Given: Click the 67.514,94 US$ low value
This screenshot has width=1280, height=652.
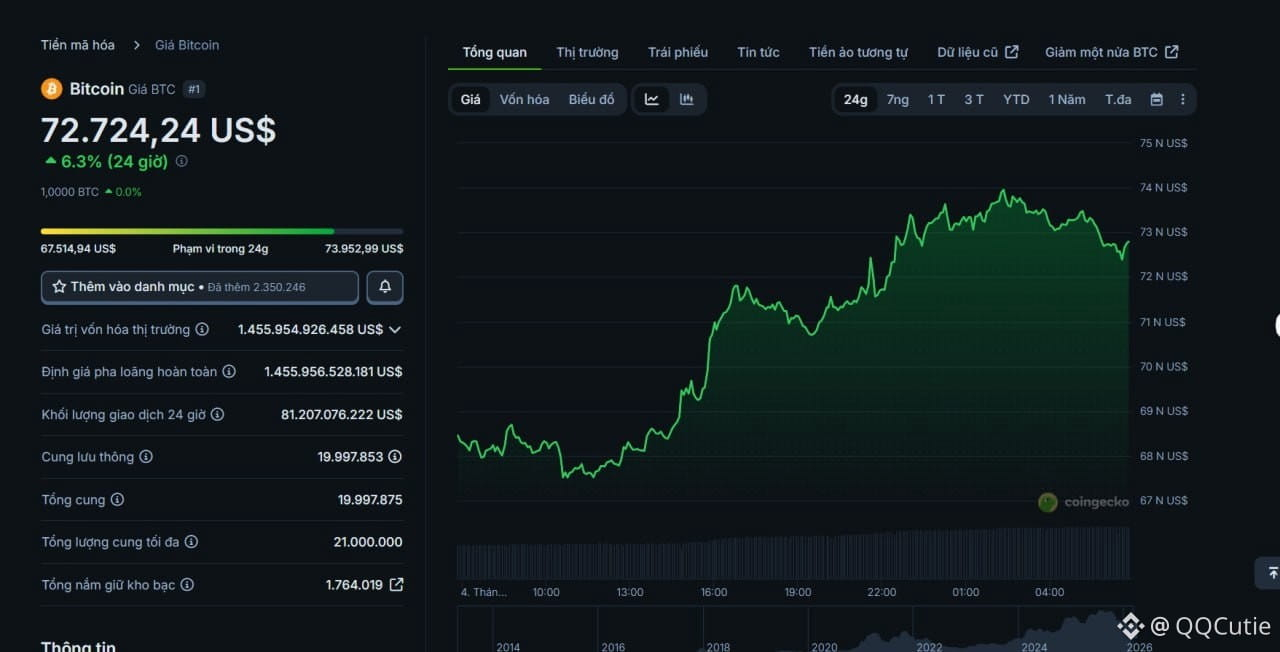Looking at the screenshot, I should click(x=78, y=248).
